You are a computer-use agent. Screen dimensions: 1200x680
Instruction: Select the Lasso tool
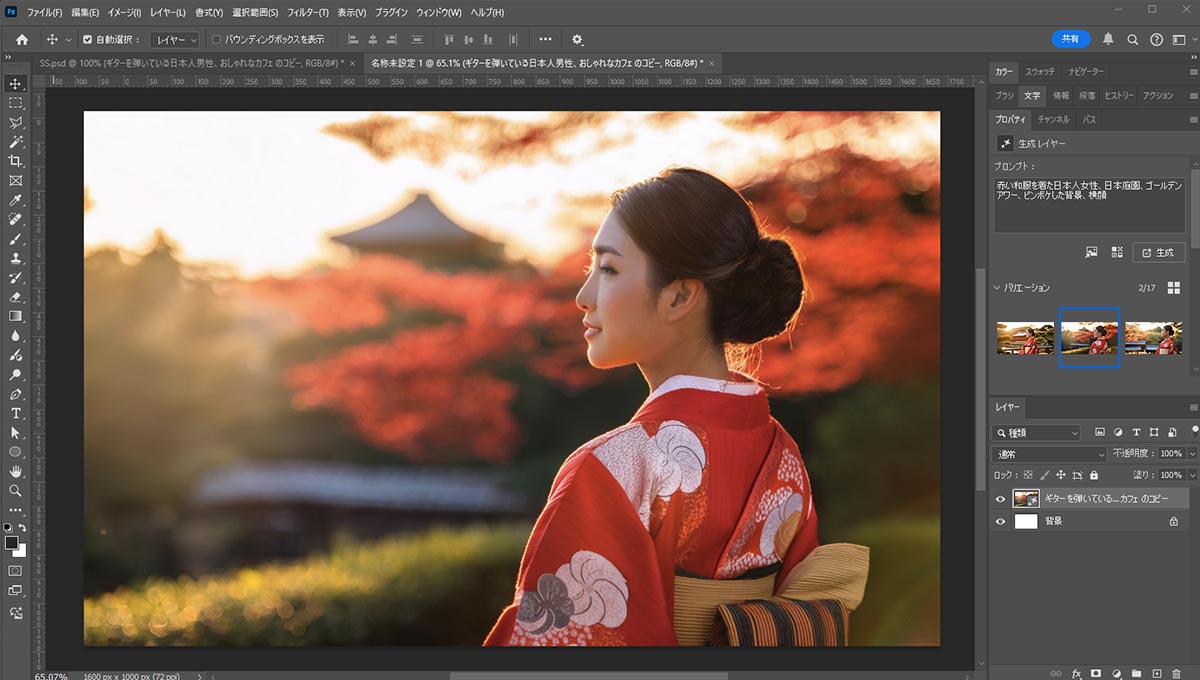[16, 122]
